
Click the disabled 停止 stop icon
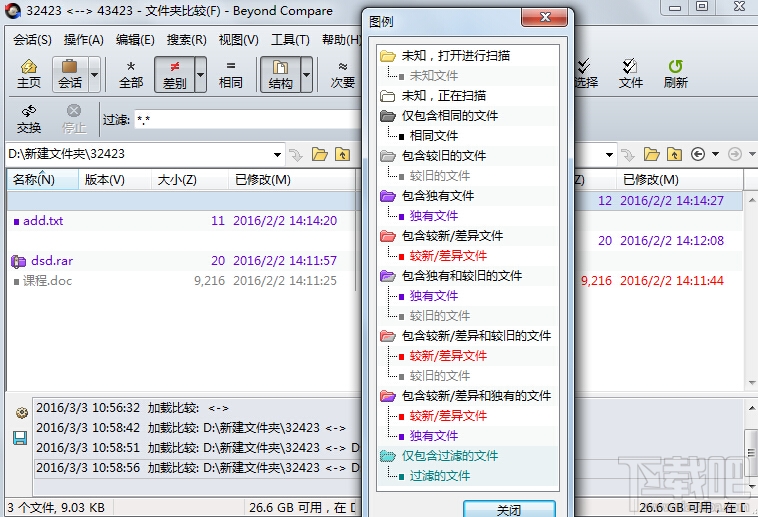coord(74,119)
